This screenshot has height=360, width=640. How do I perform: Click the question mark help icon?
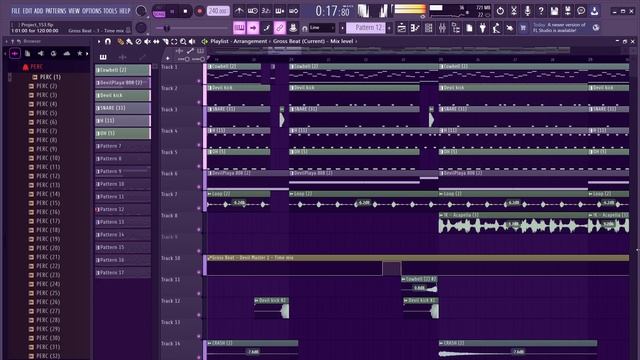541,11
